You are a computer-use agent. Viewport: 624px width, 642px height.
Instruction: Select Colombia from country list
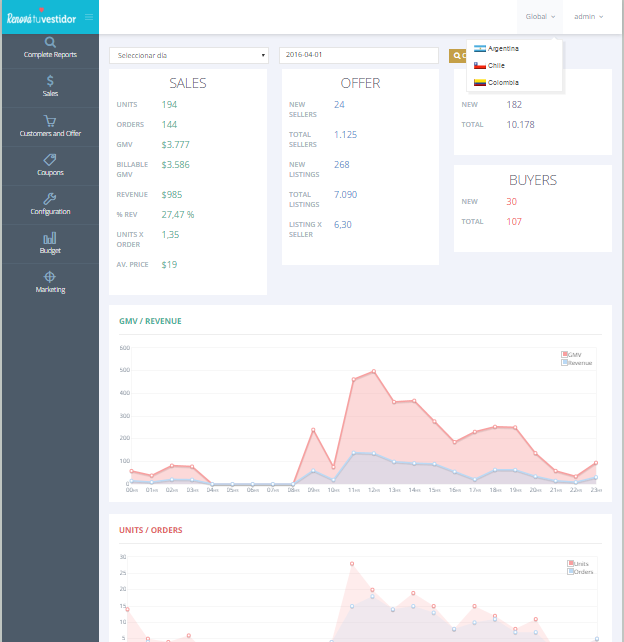click(x=502, y=82)
